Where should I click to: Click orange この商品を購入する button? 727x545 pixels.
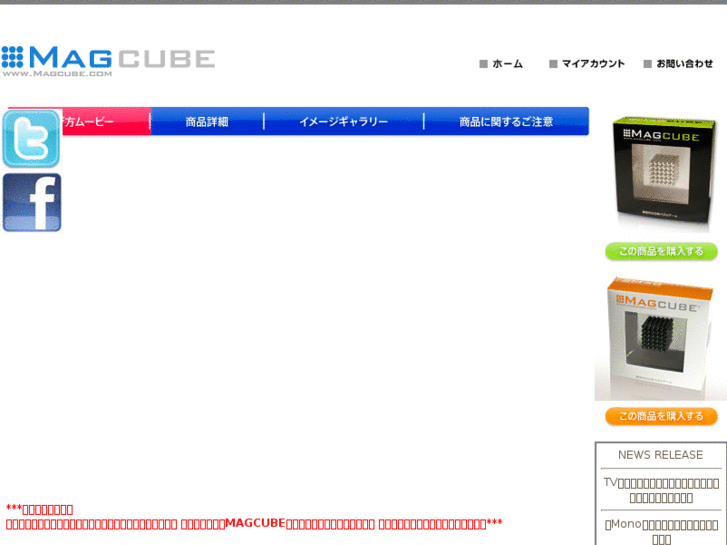[x=661, y=416]
